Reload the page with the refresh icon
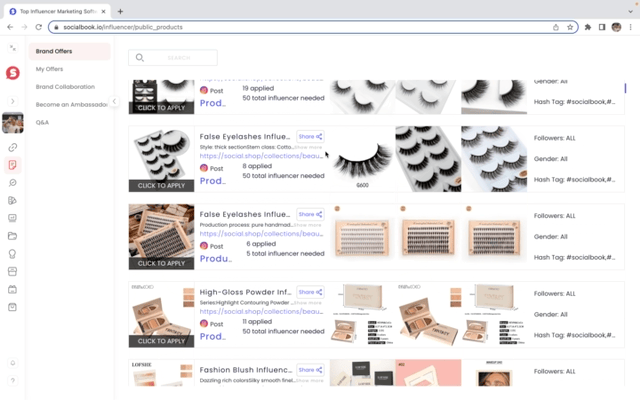640x400 pixels. 38,27
